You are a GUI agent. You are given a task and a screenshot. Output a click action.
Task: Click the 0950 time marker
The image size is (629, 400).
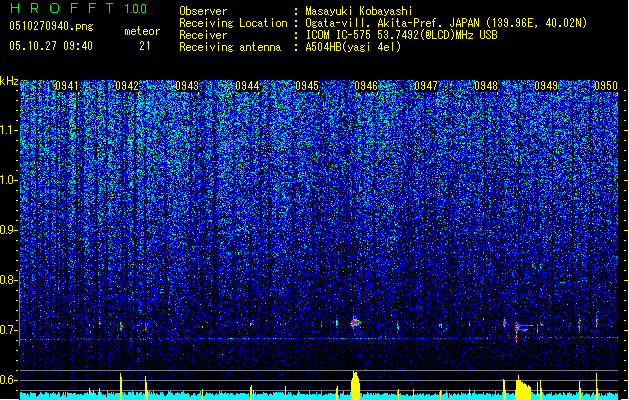[606, 86]
